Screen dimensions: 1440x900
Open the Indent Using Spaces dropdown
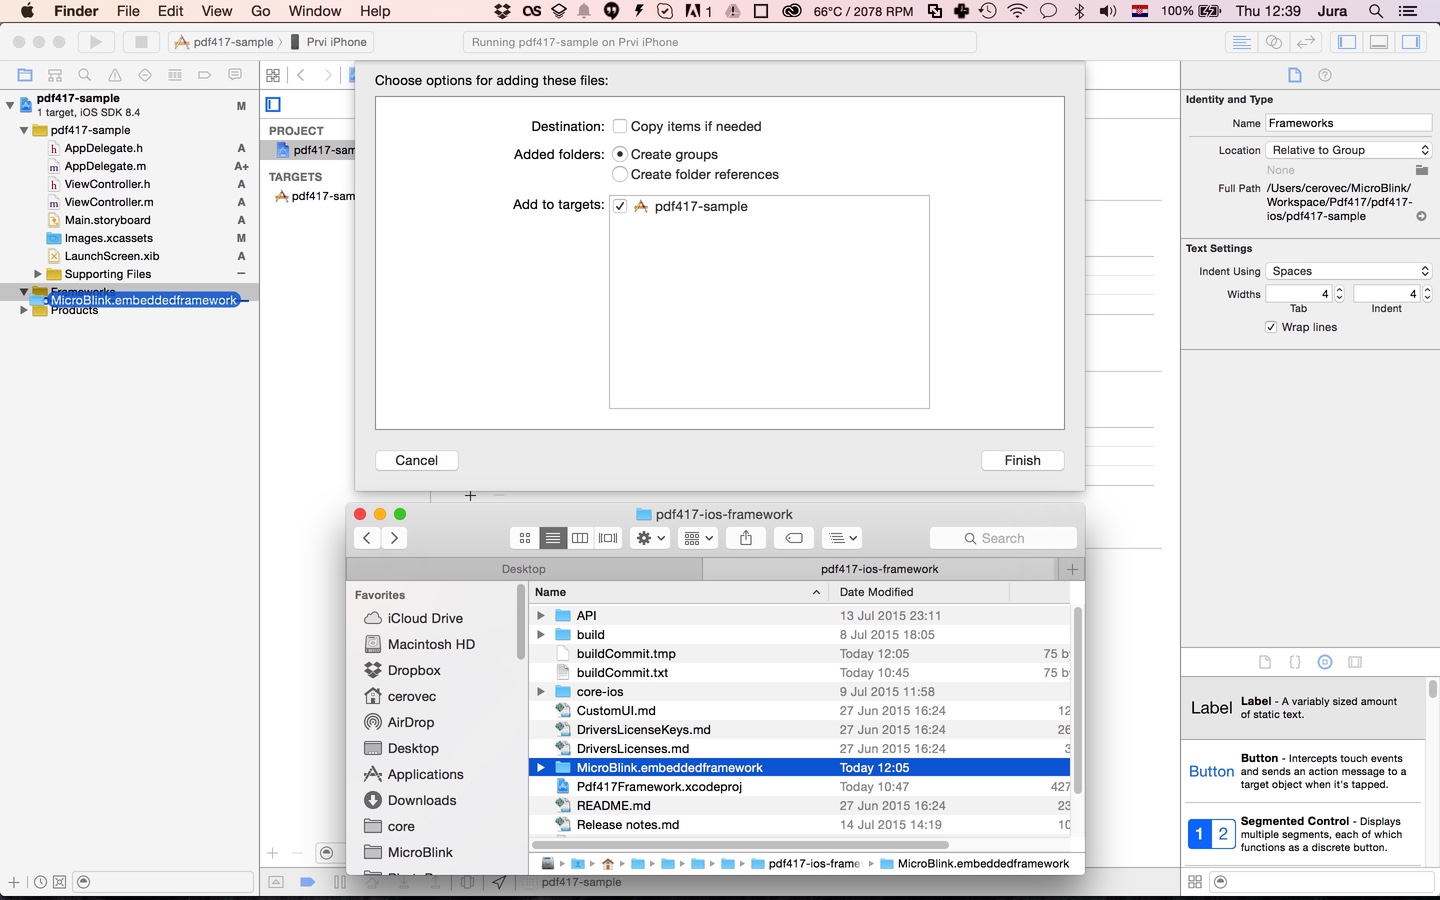1349,271
